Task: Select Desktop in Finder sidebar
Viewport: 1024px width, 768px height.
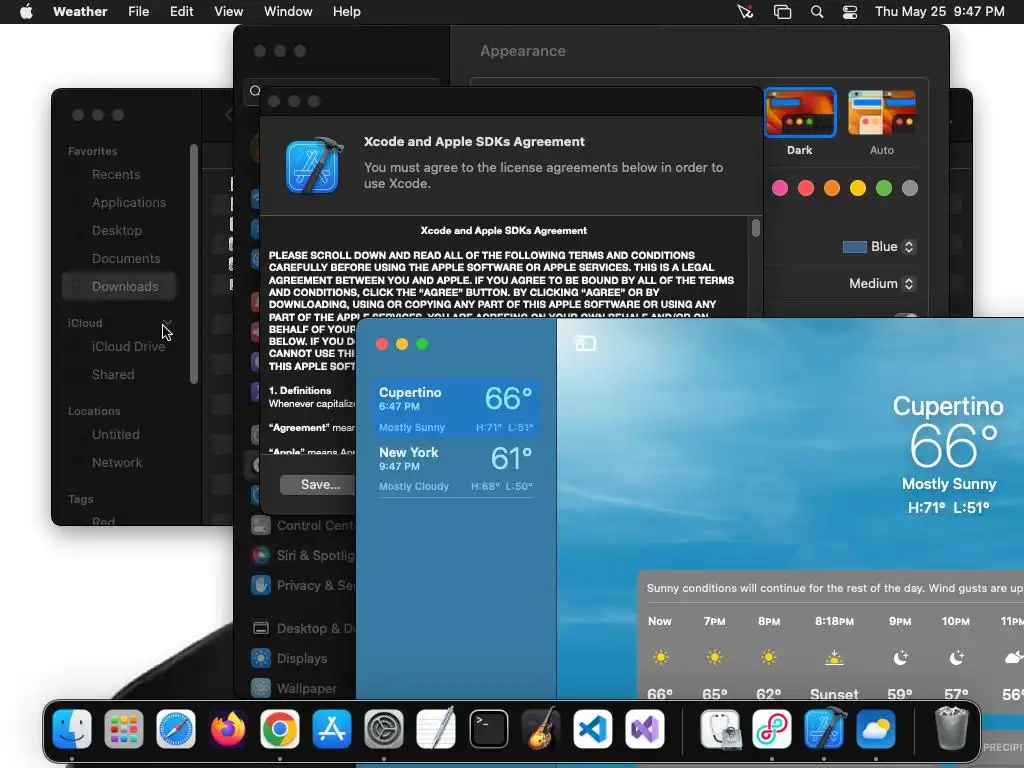Action: coord(117,231)
